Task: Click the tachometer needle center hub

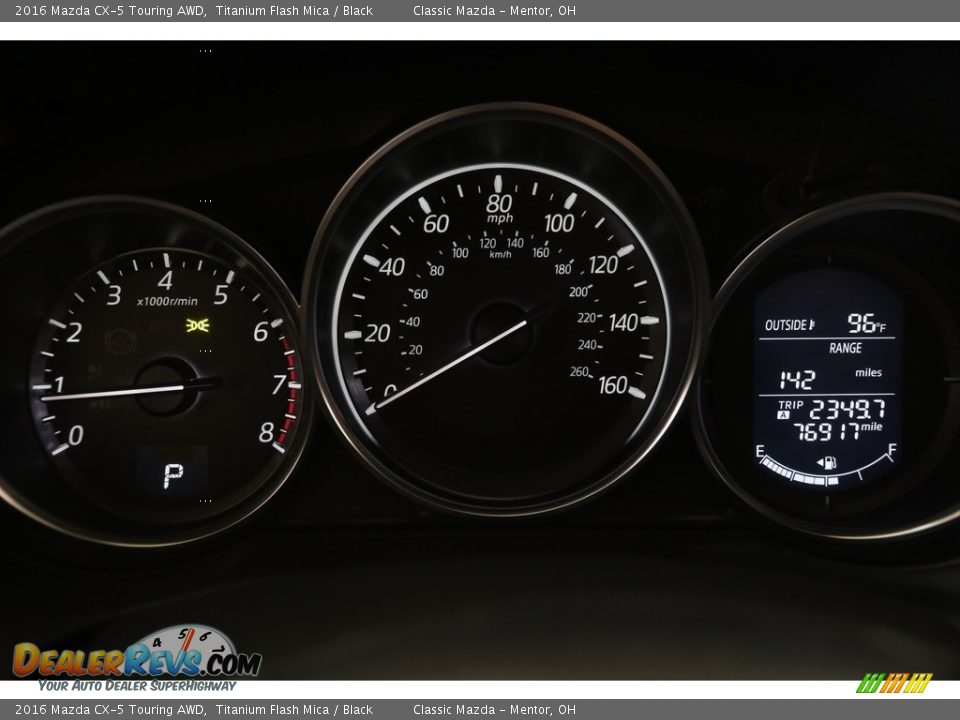Action: click(165, 386)
